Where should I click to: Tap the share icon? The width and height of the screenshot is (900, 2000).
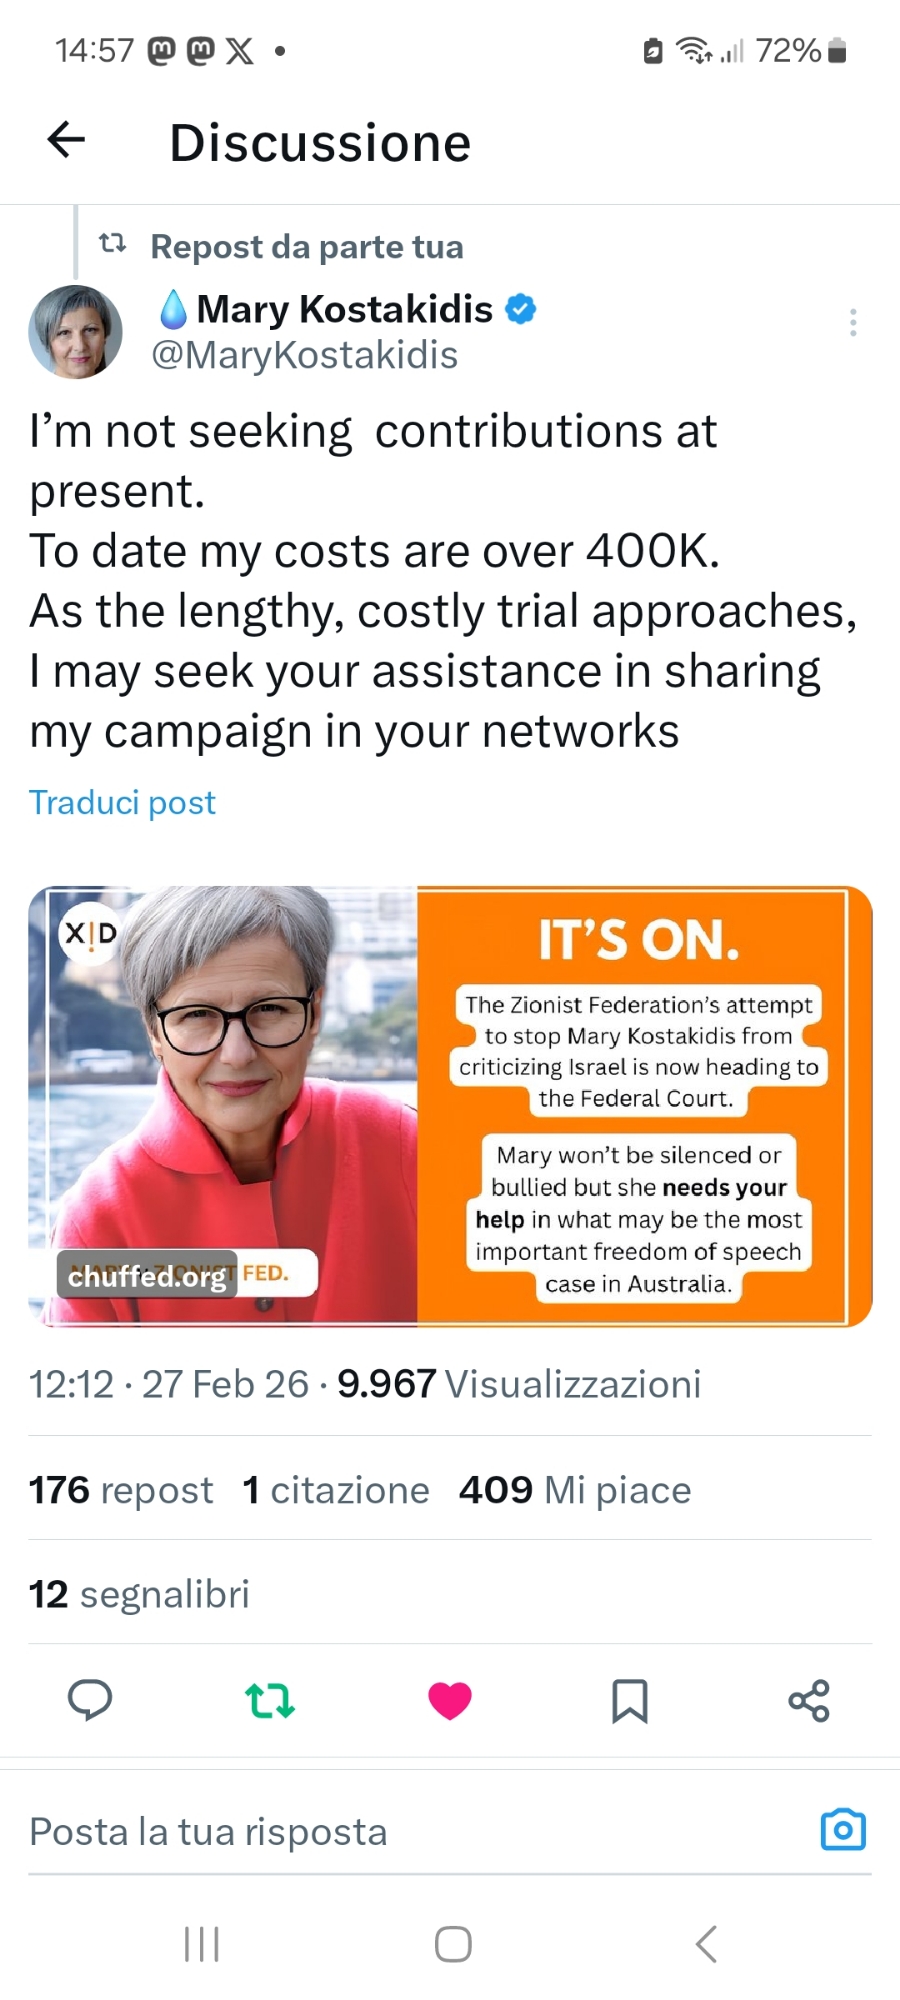[809, 1700]
